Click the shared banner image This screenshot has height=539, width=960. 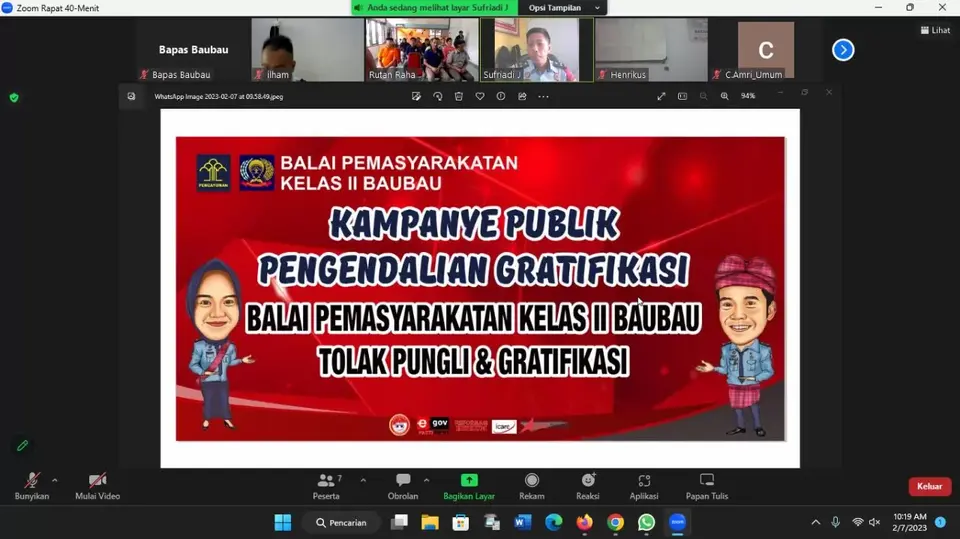480,288
